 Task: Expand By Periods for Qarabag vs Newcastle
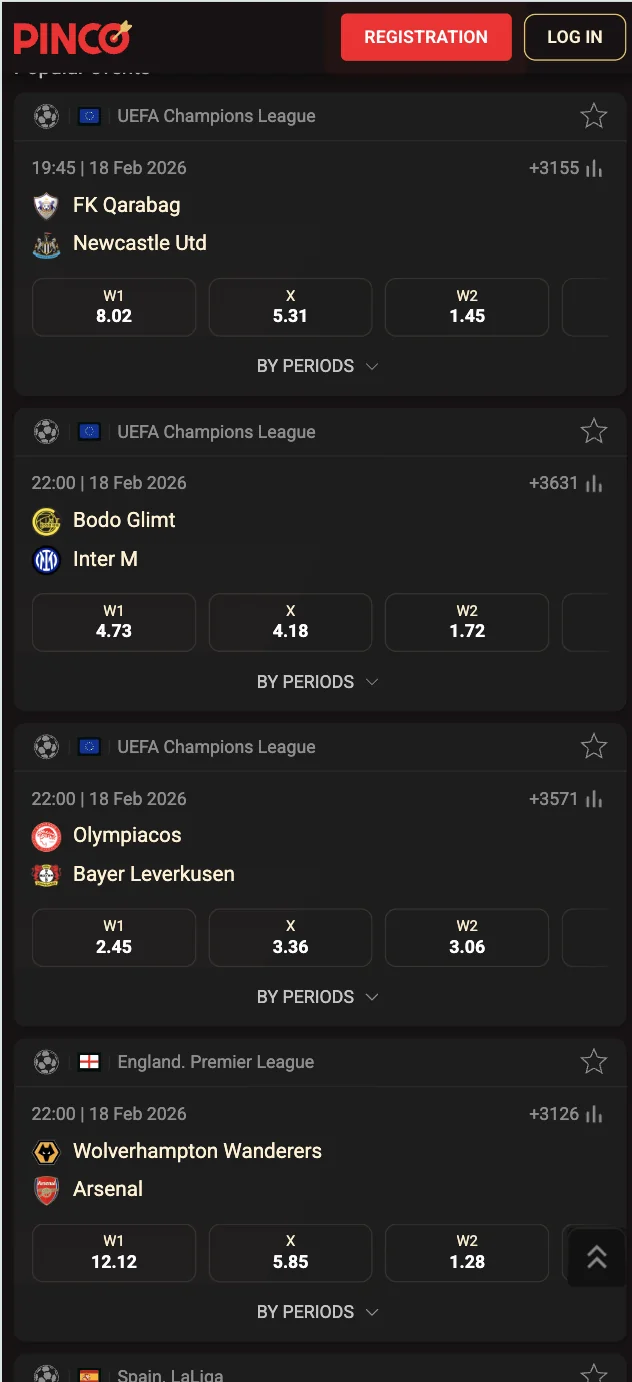[x=316, y=366]
